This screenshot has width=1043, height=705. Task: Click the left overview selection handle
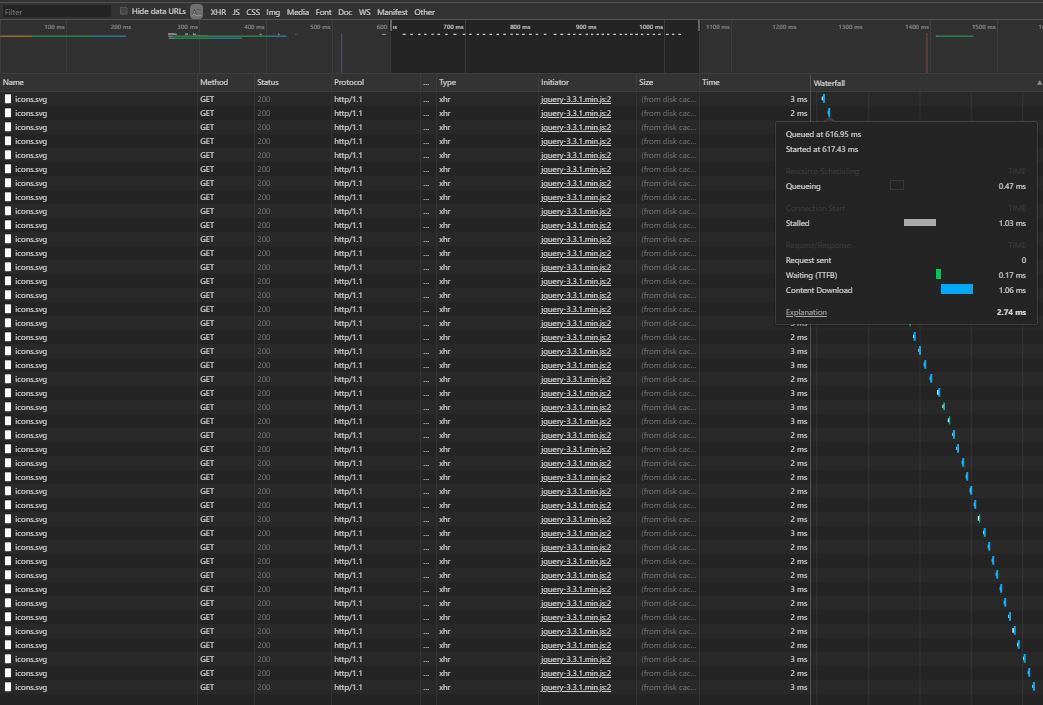tap(393, 27)
